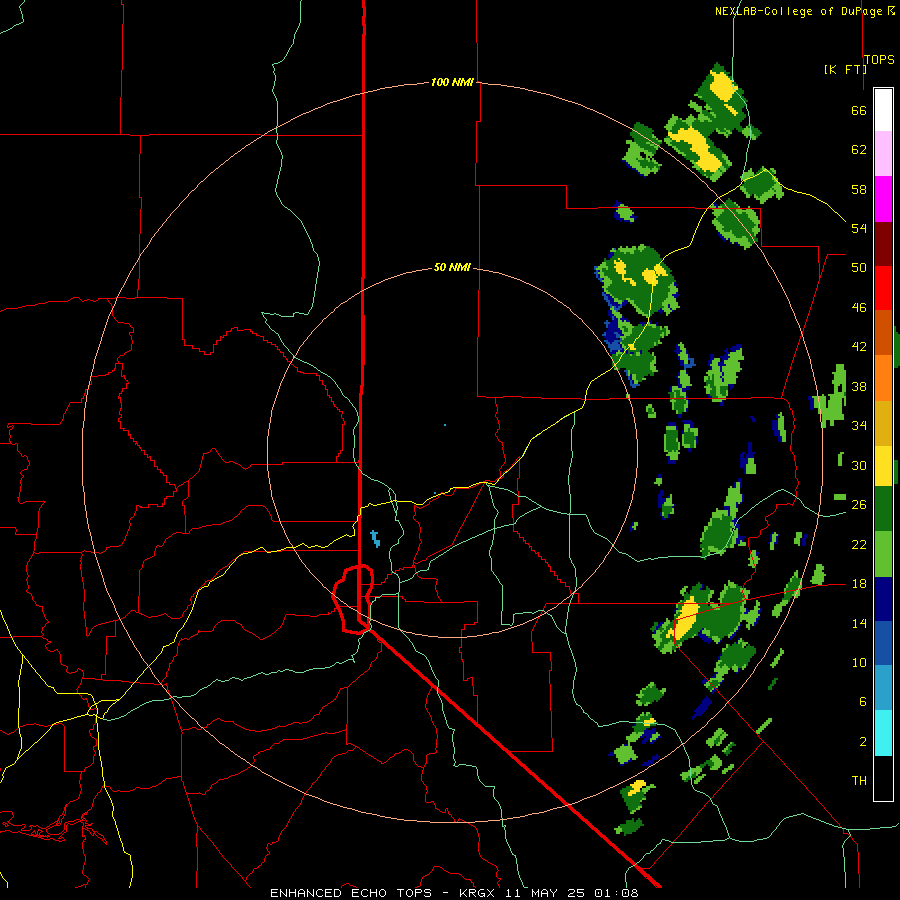The image size is (900, 900).
Task: Click the 22 legend value
Action: [859, 544]
